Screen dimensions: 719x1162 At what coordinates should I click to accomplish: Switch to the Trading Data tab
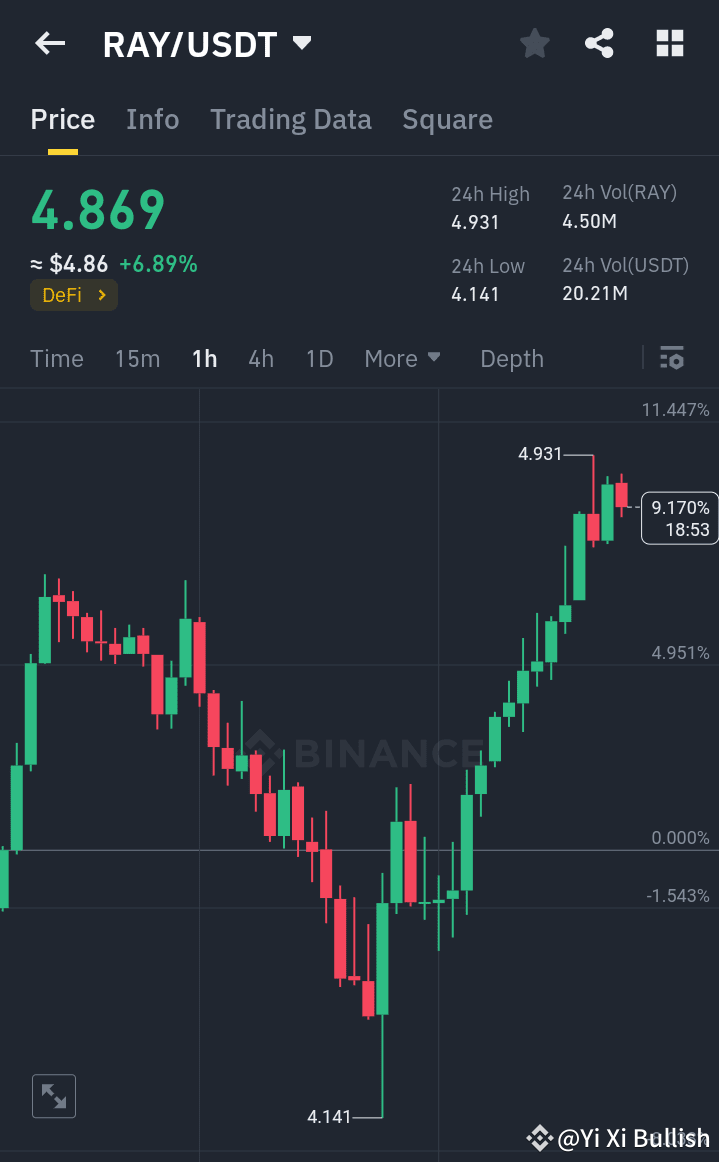click(290, 119)
